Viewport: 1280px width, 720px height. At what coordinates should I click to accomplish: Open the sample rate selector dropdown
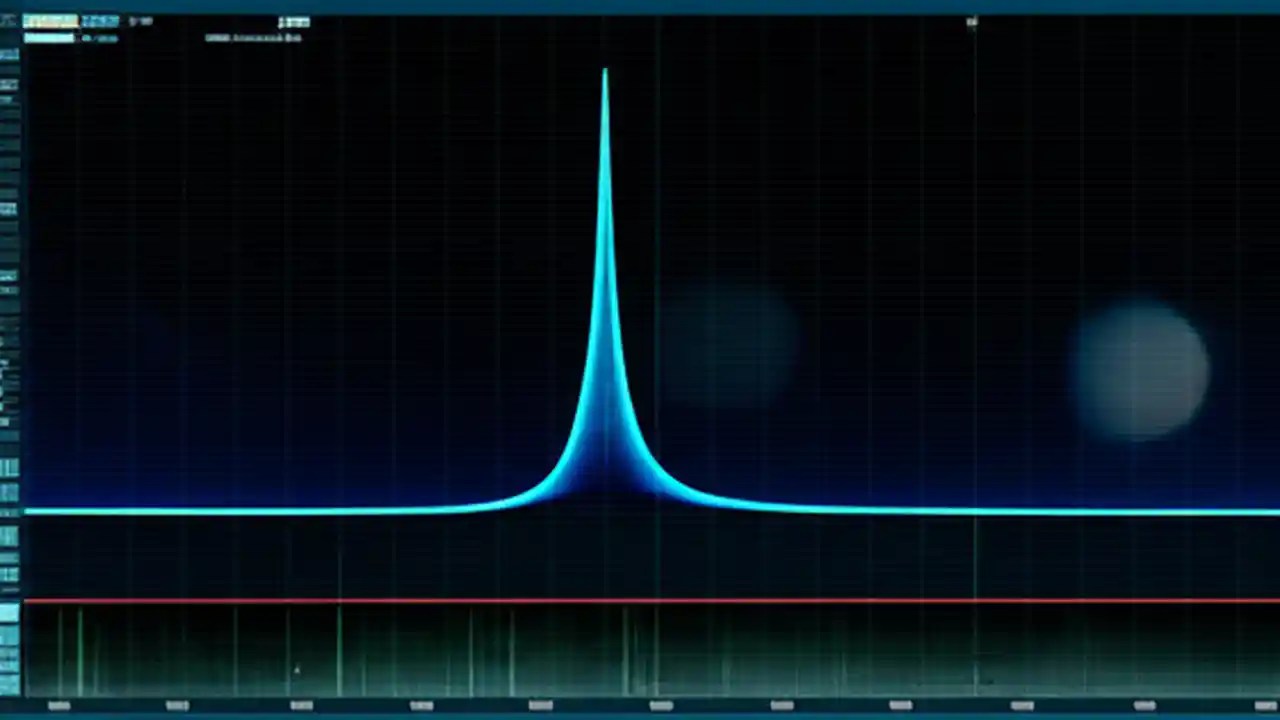pos(100,37)
